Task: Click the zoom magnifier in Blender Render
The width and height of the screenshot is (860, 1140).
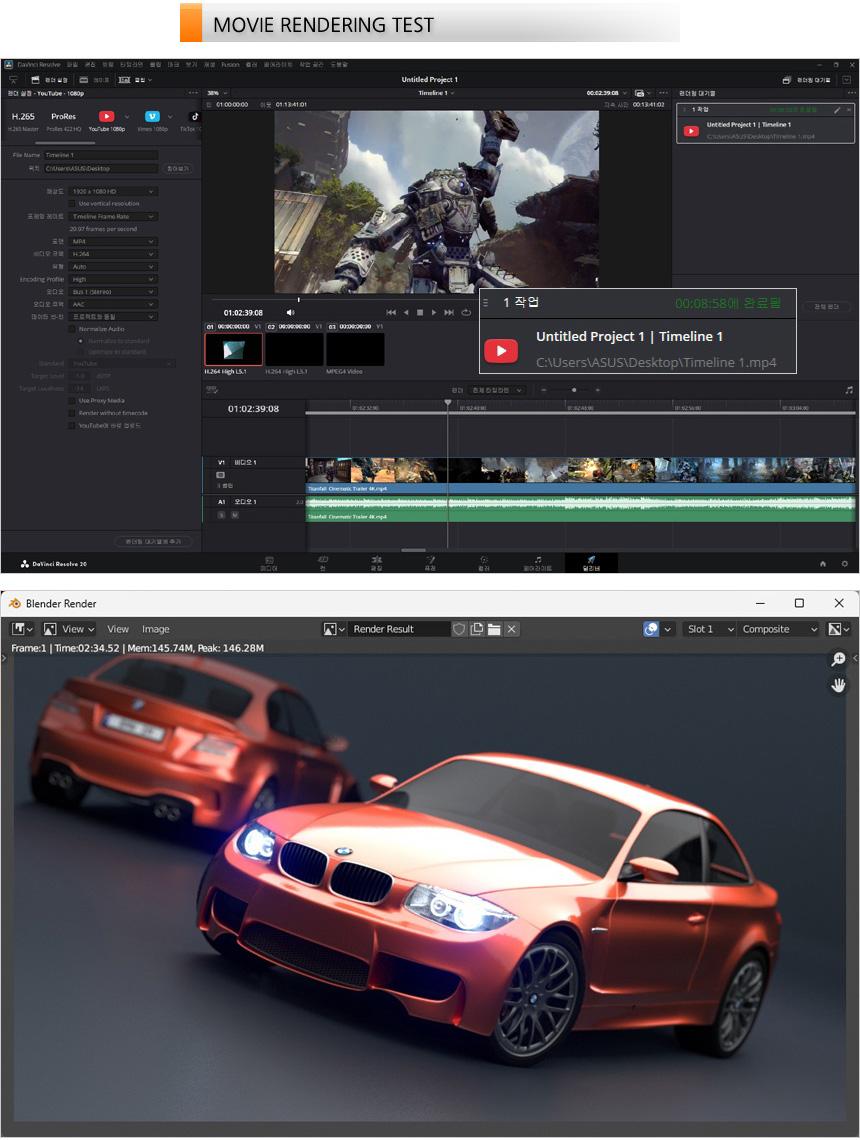Action: [x=838, y=659]
